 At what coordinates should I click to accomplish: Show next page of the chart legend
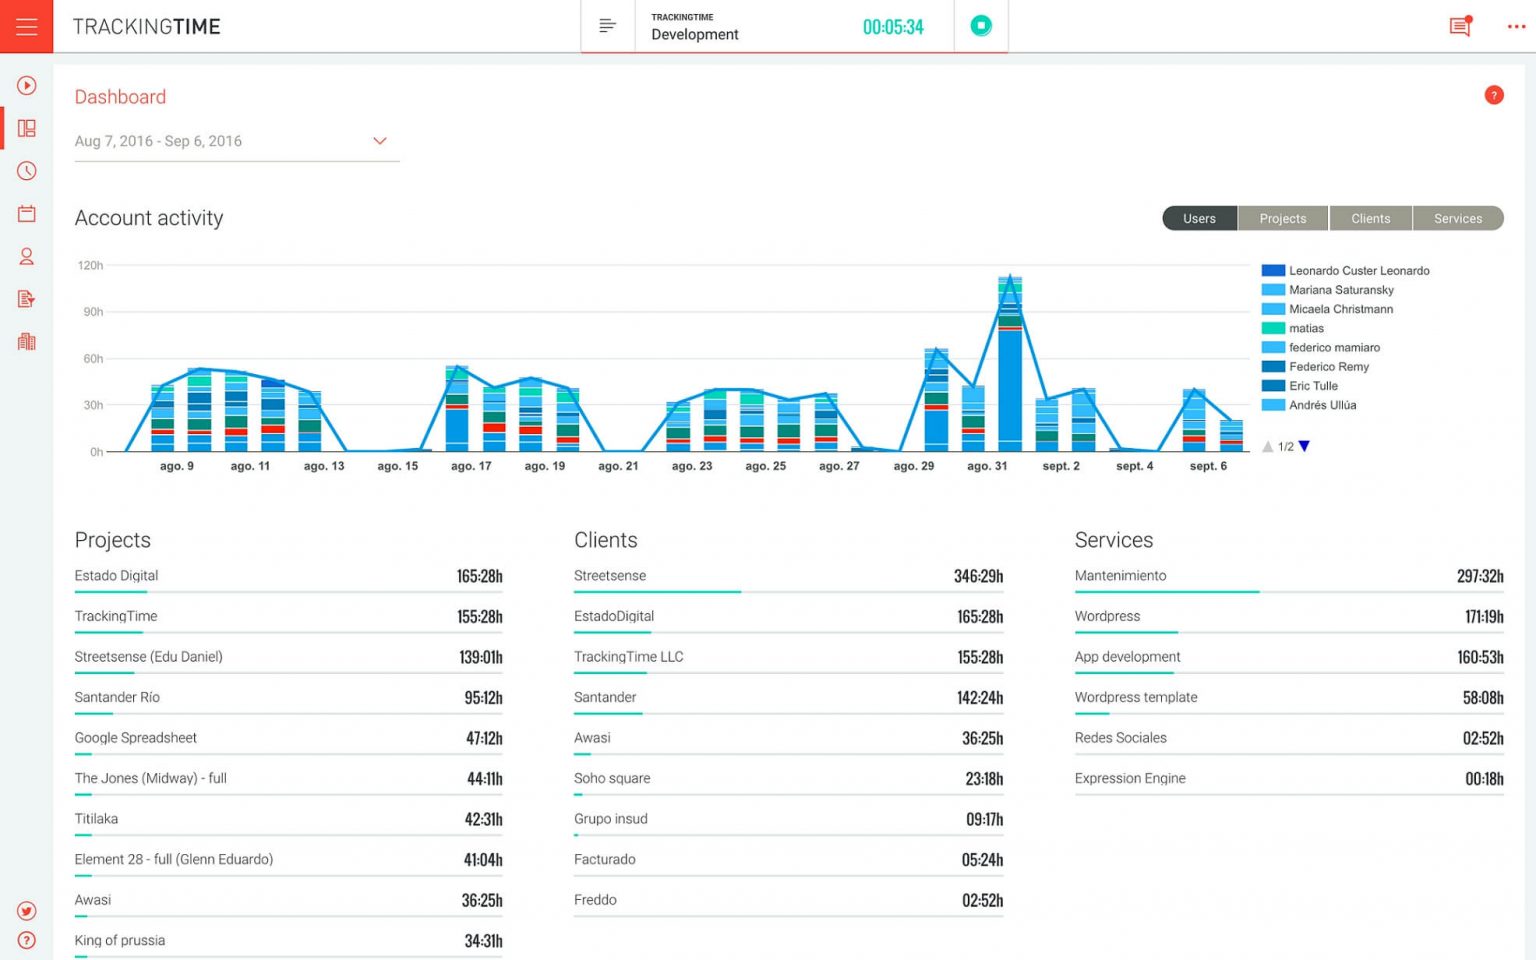pyautogui.click(x=1303, y=446)
